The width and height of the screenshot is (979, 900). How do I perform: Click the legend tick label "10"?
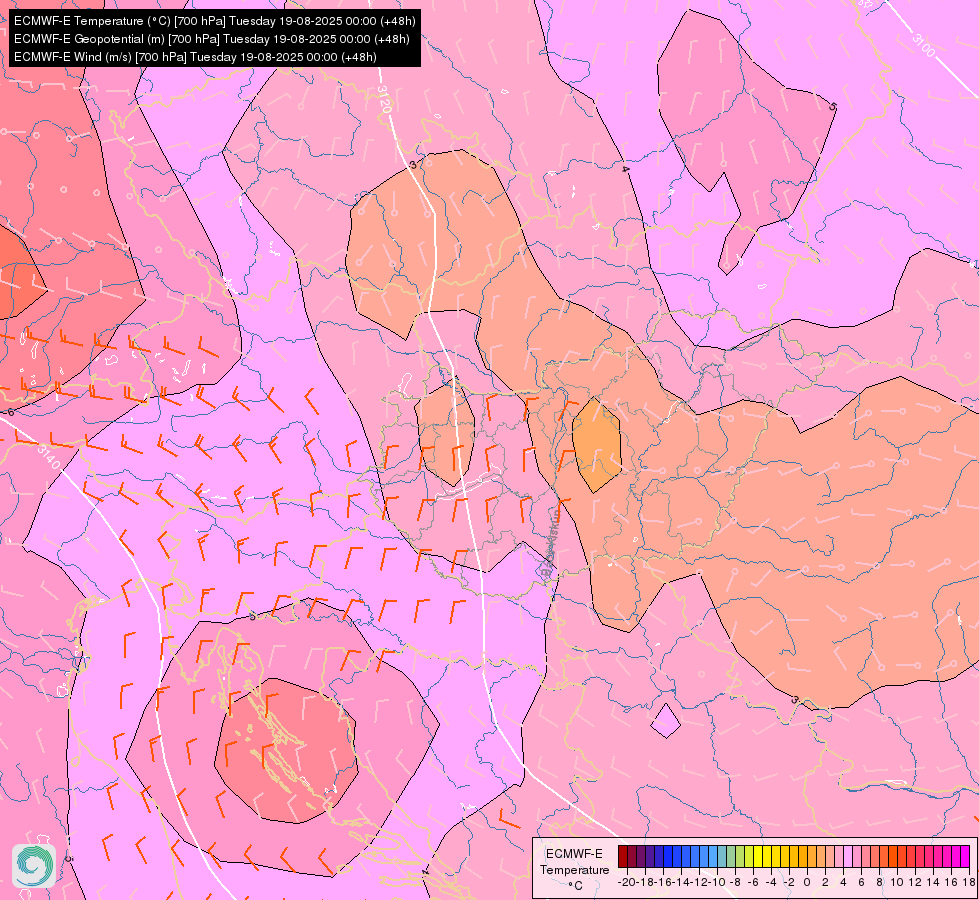[897, 882]
